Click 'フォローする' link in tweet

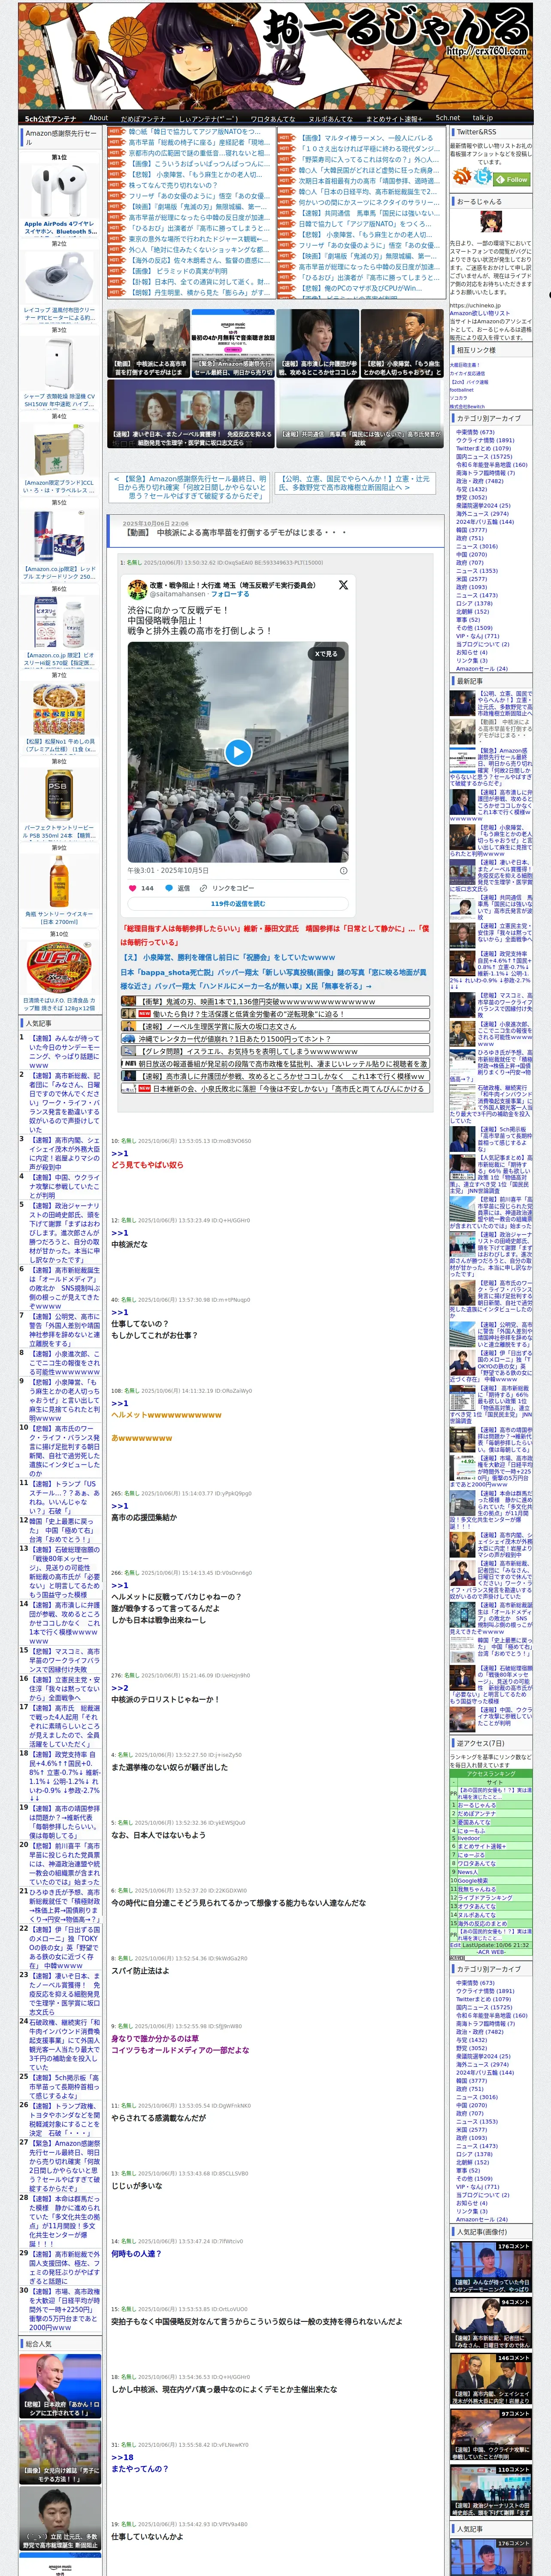(230, 594)
